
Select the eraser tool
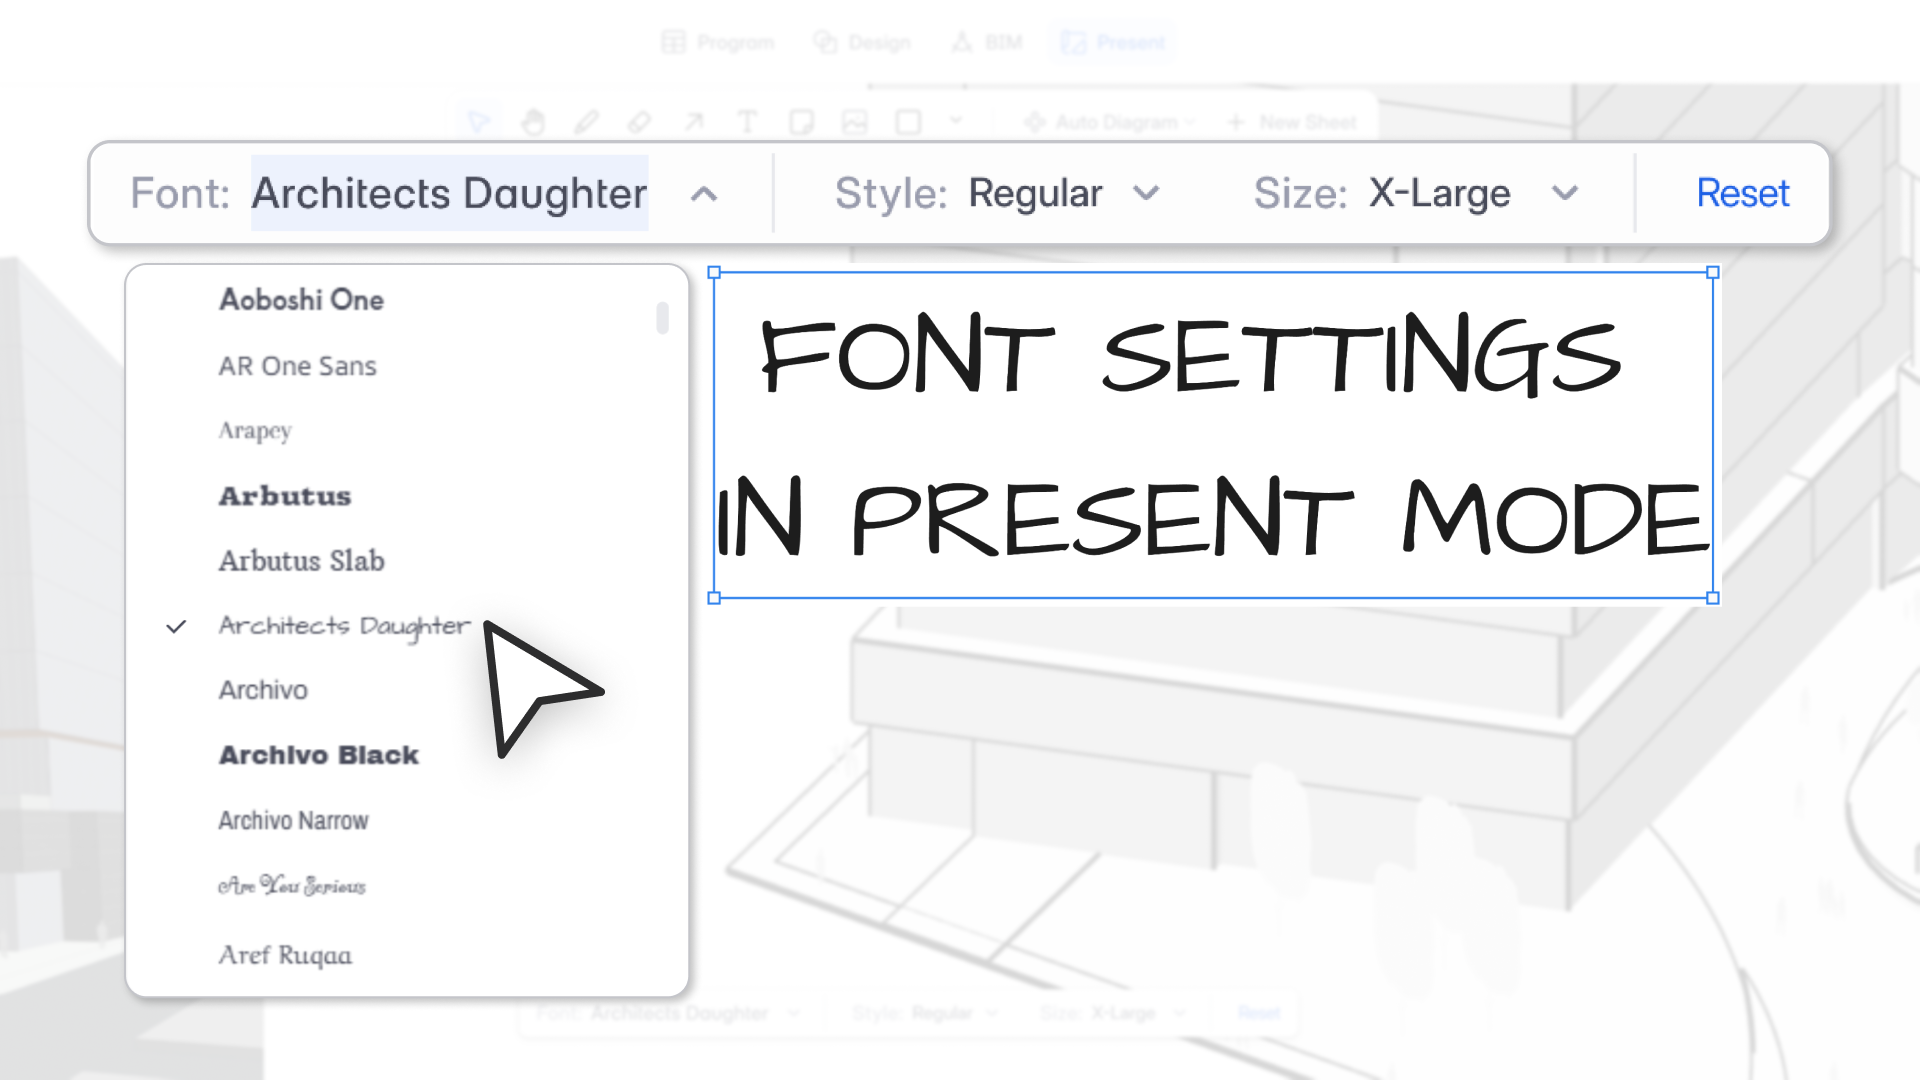pyautogui.click(x=639, y=122)
